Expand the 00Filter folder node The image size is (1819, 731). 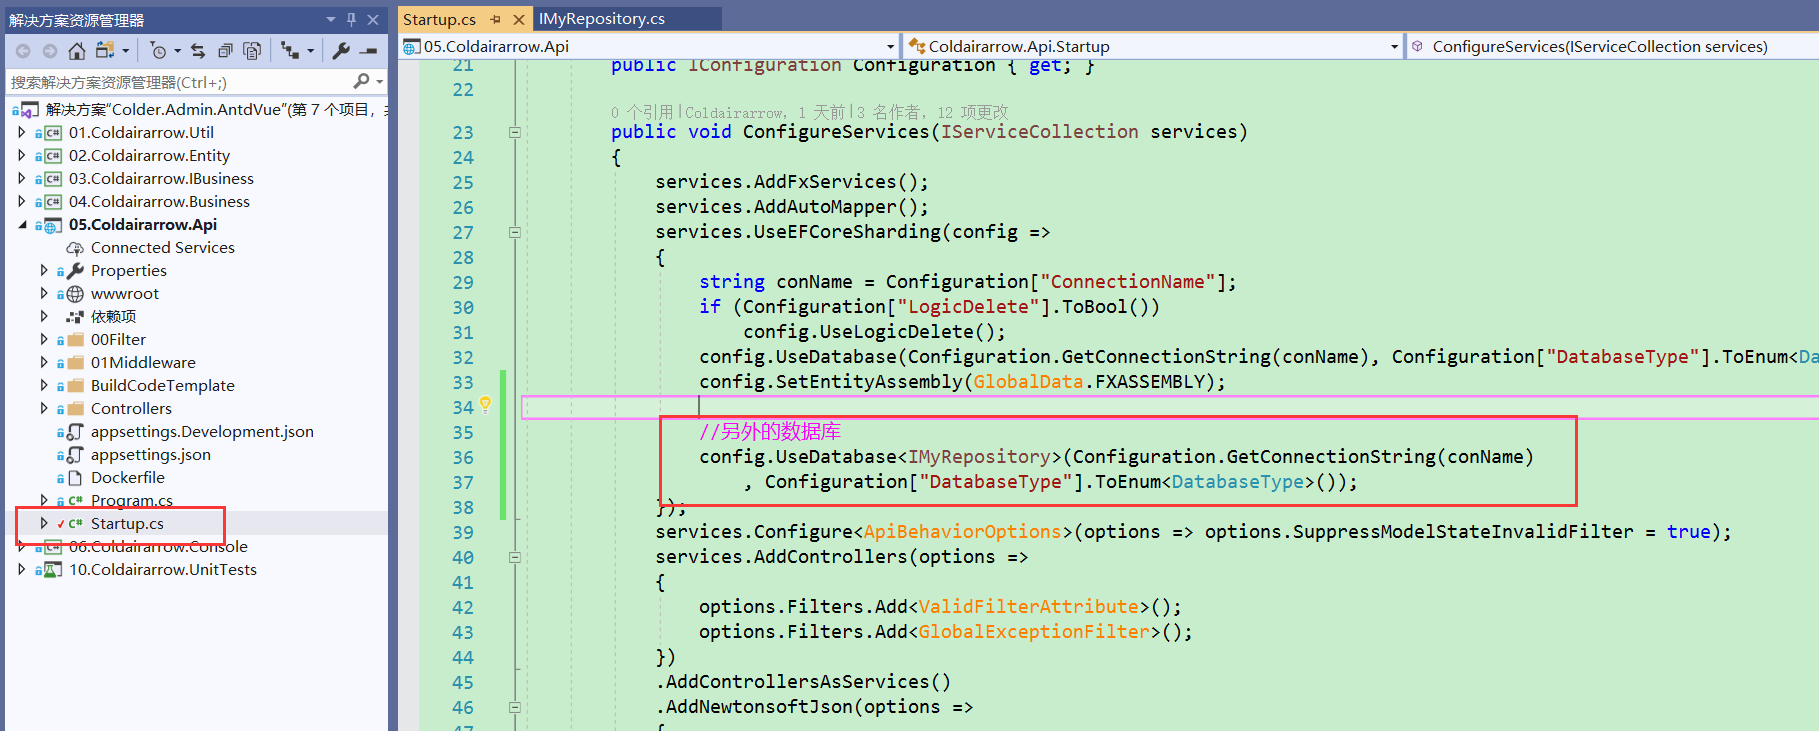[44, 339]
